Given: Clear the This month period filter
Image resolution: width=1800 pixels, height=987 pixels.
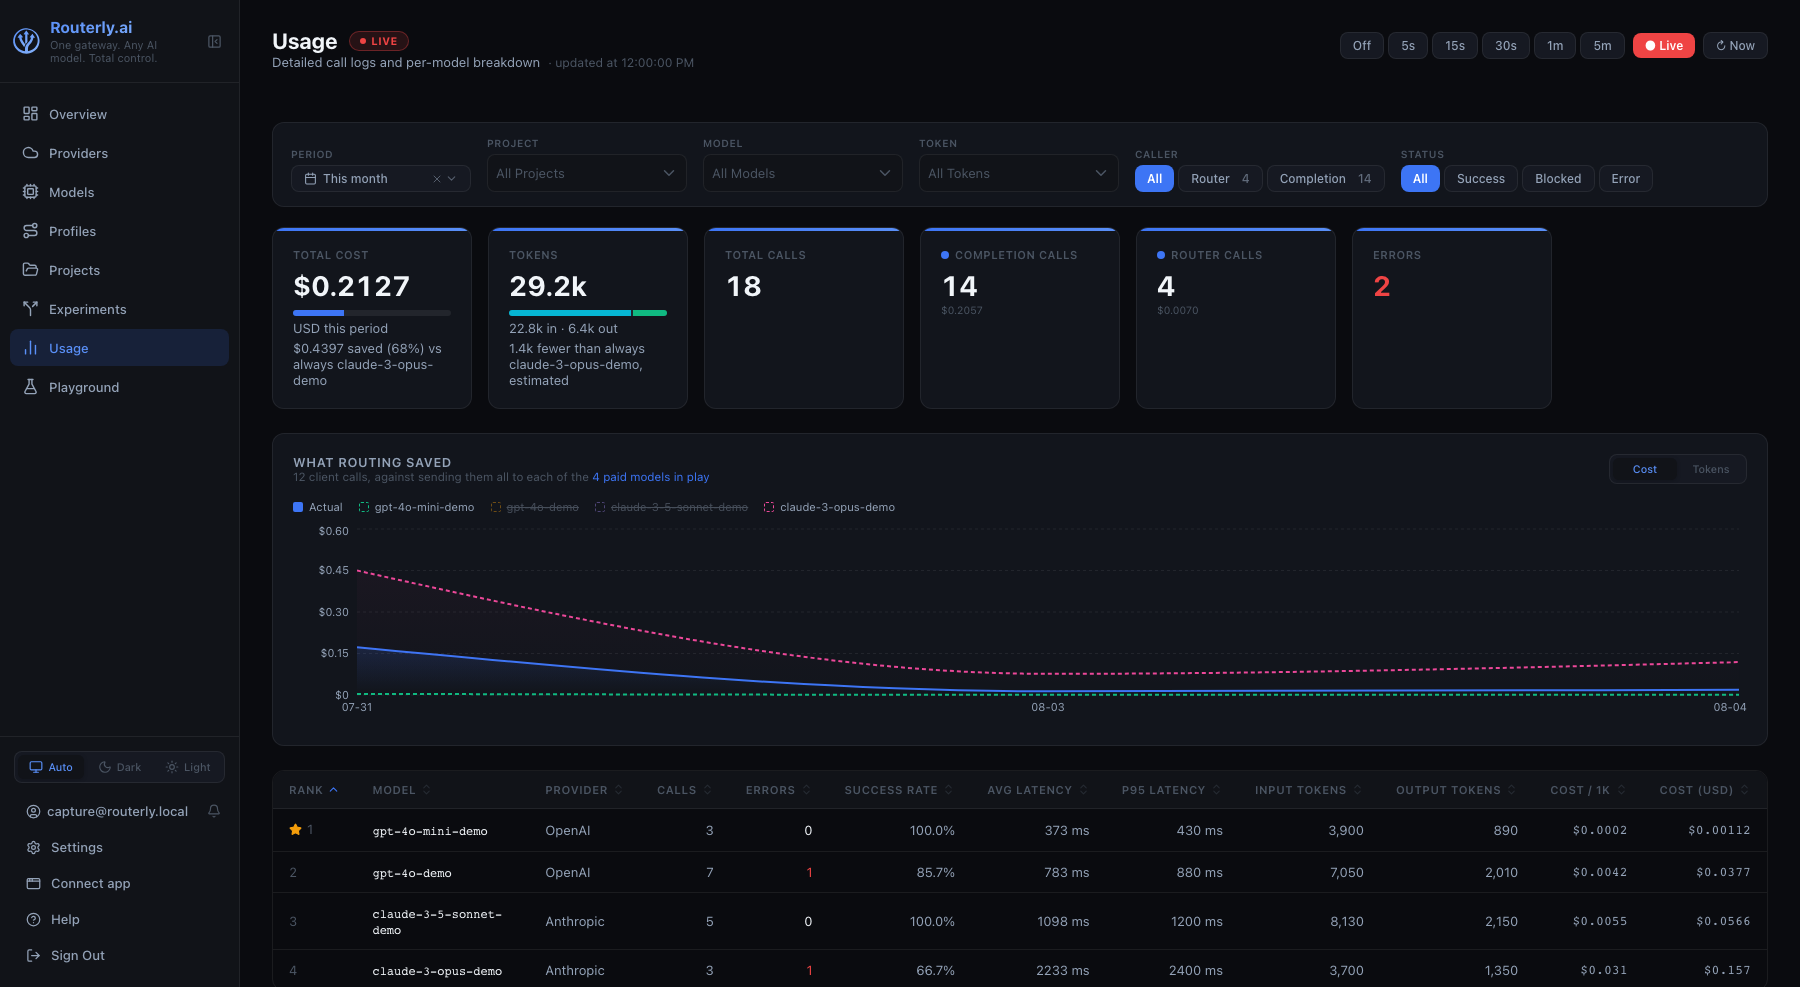Looking at the screenshot, I should [437, 179].
